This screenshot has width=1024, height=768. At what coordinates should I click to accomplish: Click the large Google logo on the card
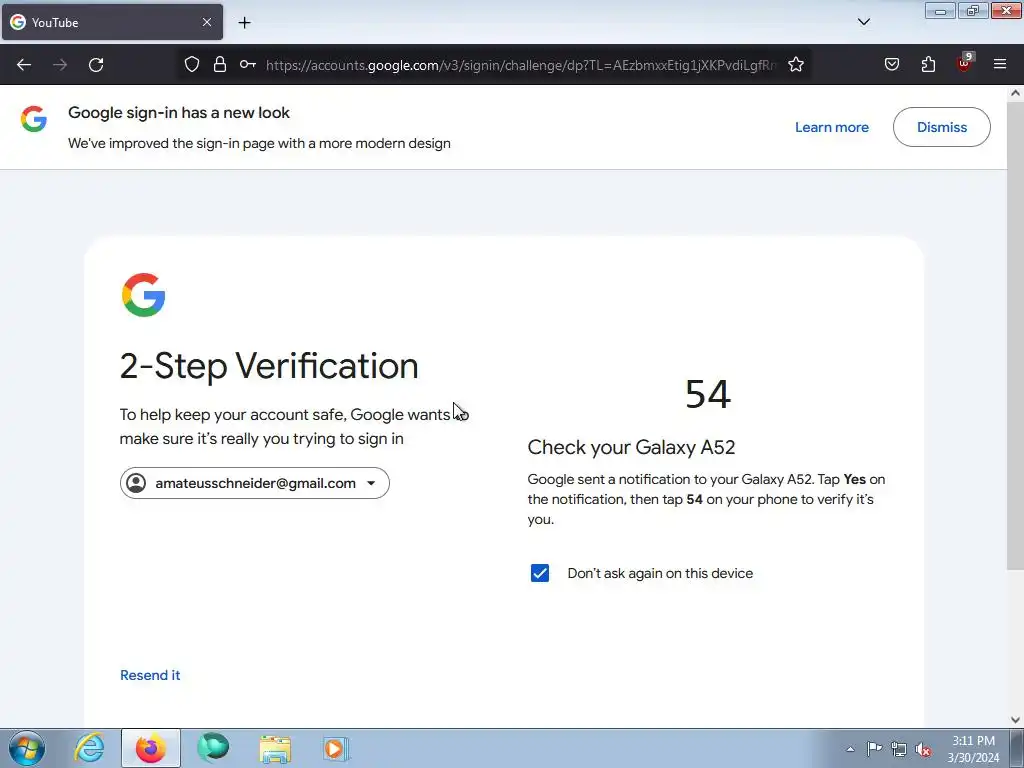point(144,295)
